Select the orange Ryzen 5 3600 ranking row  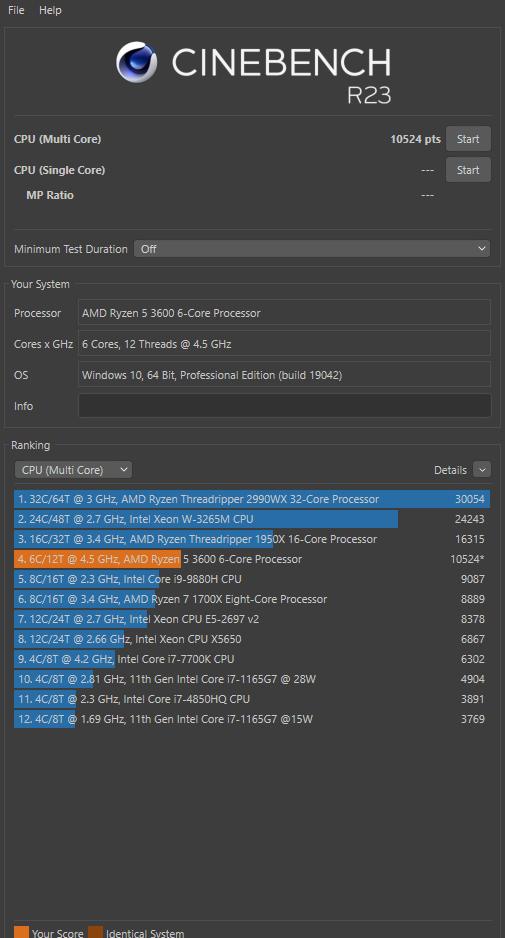pos(252,559)
